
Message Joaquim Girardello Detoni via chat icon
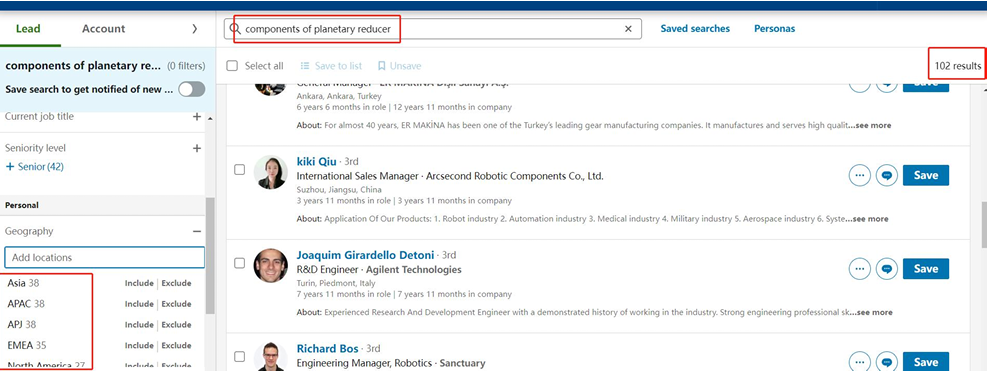[886, 269]
